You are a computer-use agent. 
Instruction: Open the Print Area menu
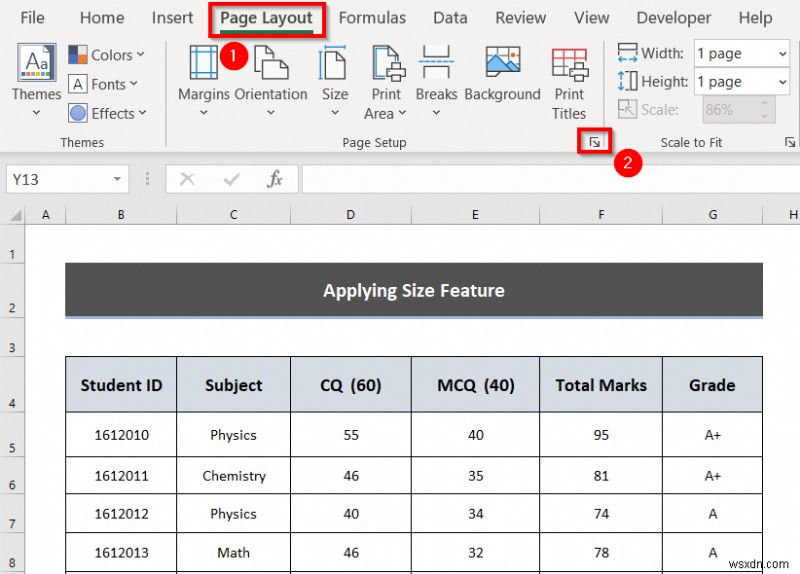[386, 83]
